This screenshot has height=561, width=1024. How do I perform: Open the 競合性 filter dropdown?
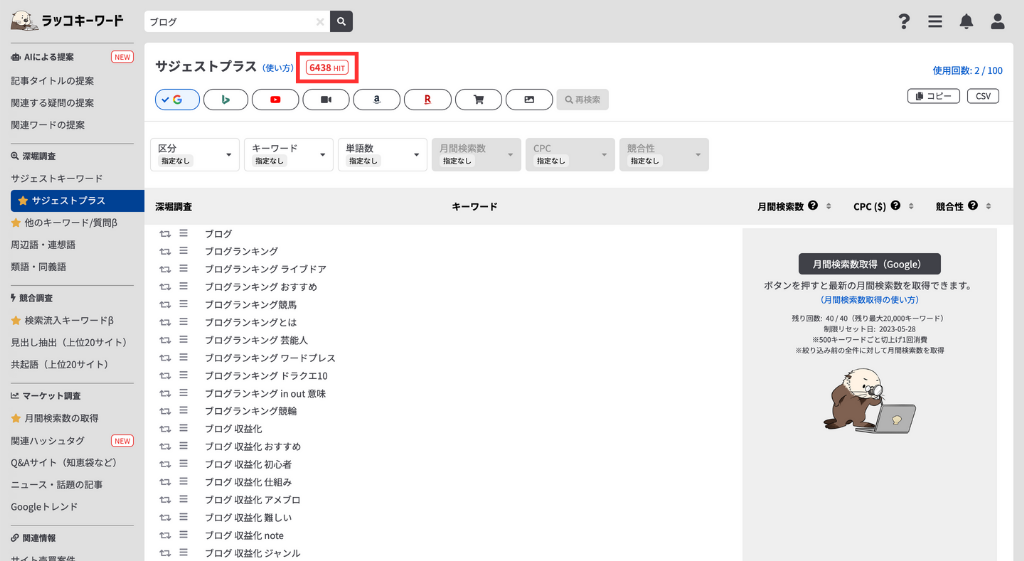click(x=664, y=155)
